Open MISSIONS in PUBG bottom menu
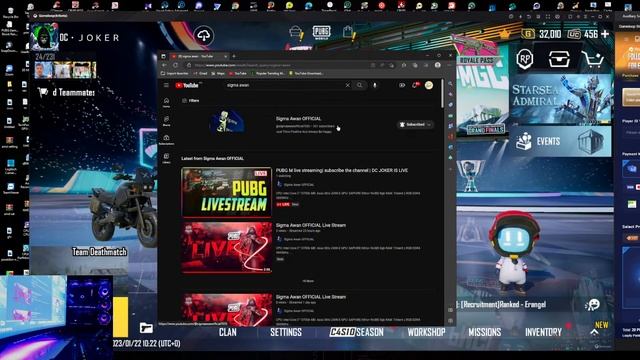 pyautogui.click(x=484, y=332)
